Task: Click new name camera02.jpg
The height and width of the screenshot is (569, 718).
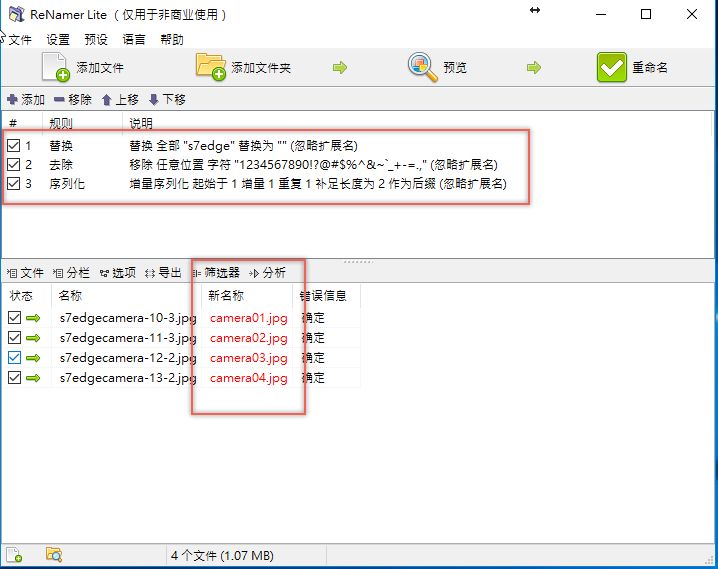Action: pyautogui.click(x=249, y=338)
